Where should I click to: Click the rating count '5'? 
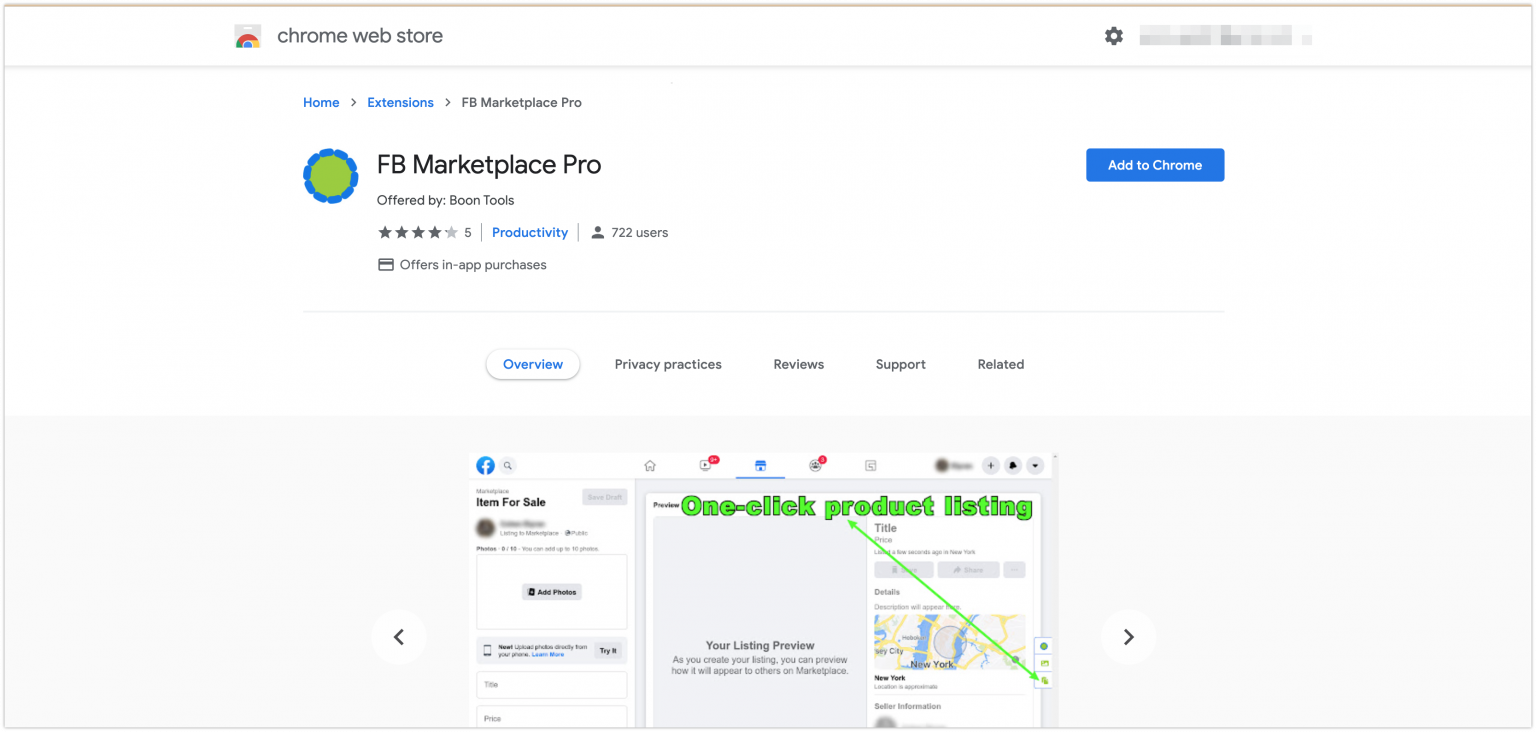pyautogui.click(x=467, y=232)
